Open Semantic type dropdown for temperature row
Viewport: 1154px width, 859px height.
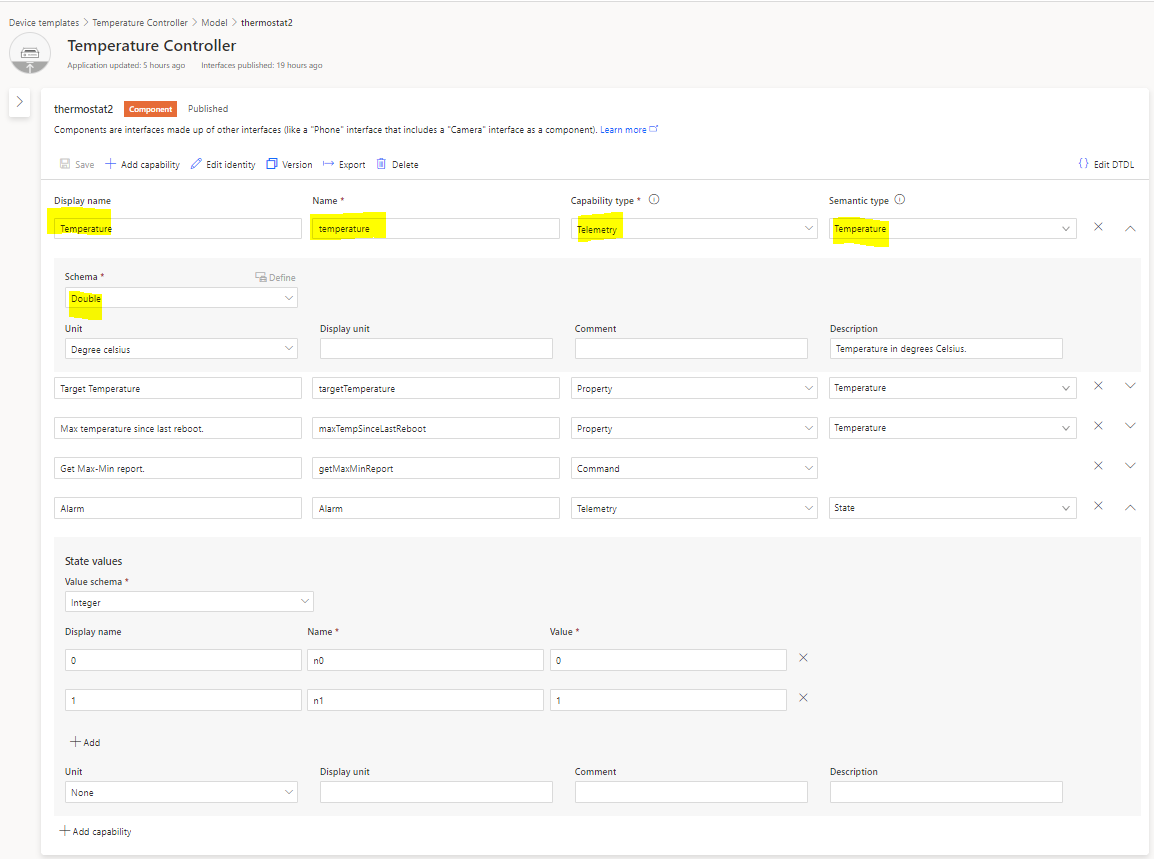pyautogui.click(x=952, y=228)
